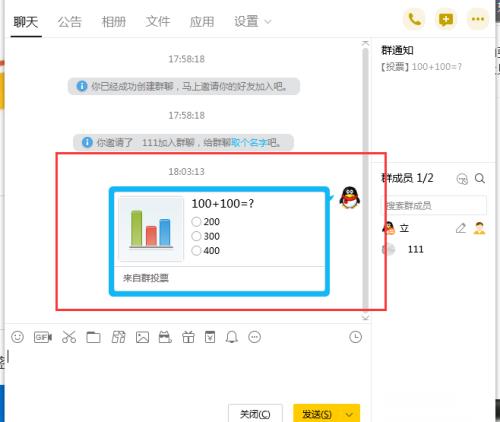Click the send image icon
Image resolution: width=500 pixels, height=422 pixels.
tap(142, 337)
